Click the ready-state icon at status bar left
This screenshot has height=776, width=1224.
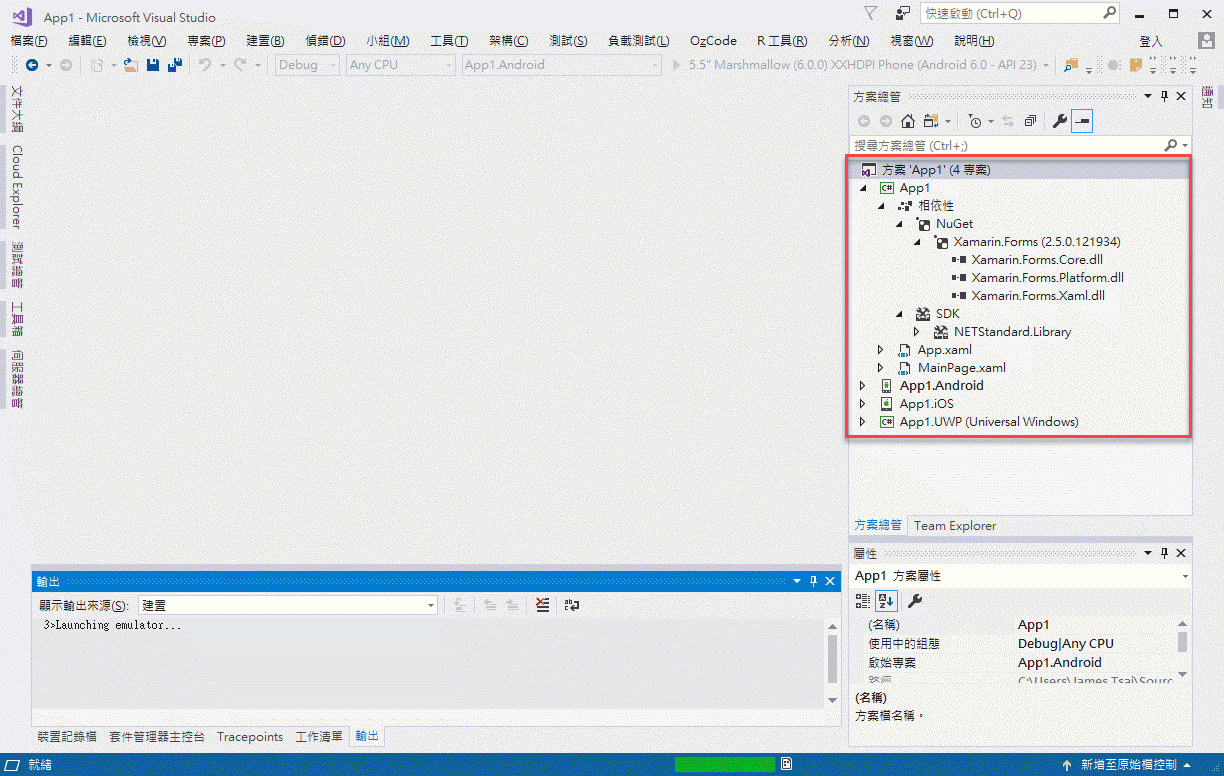point(14,764)
